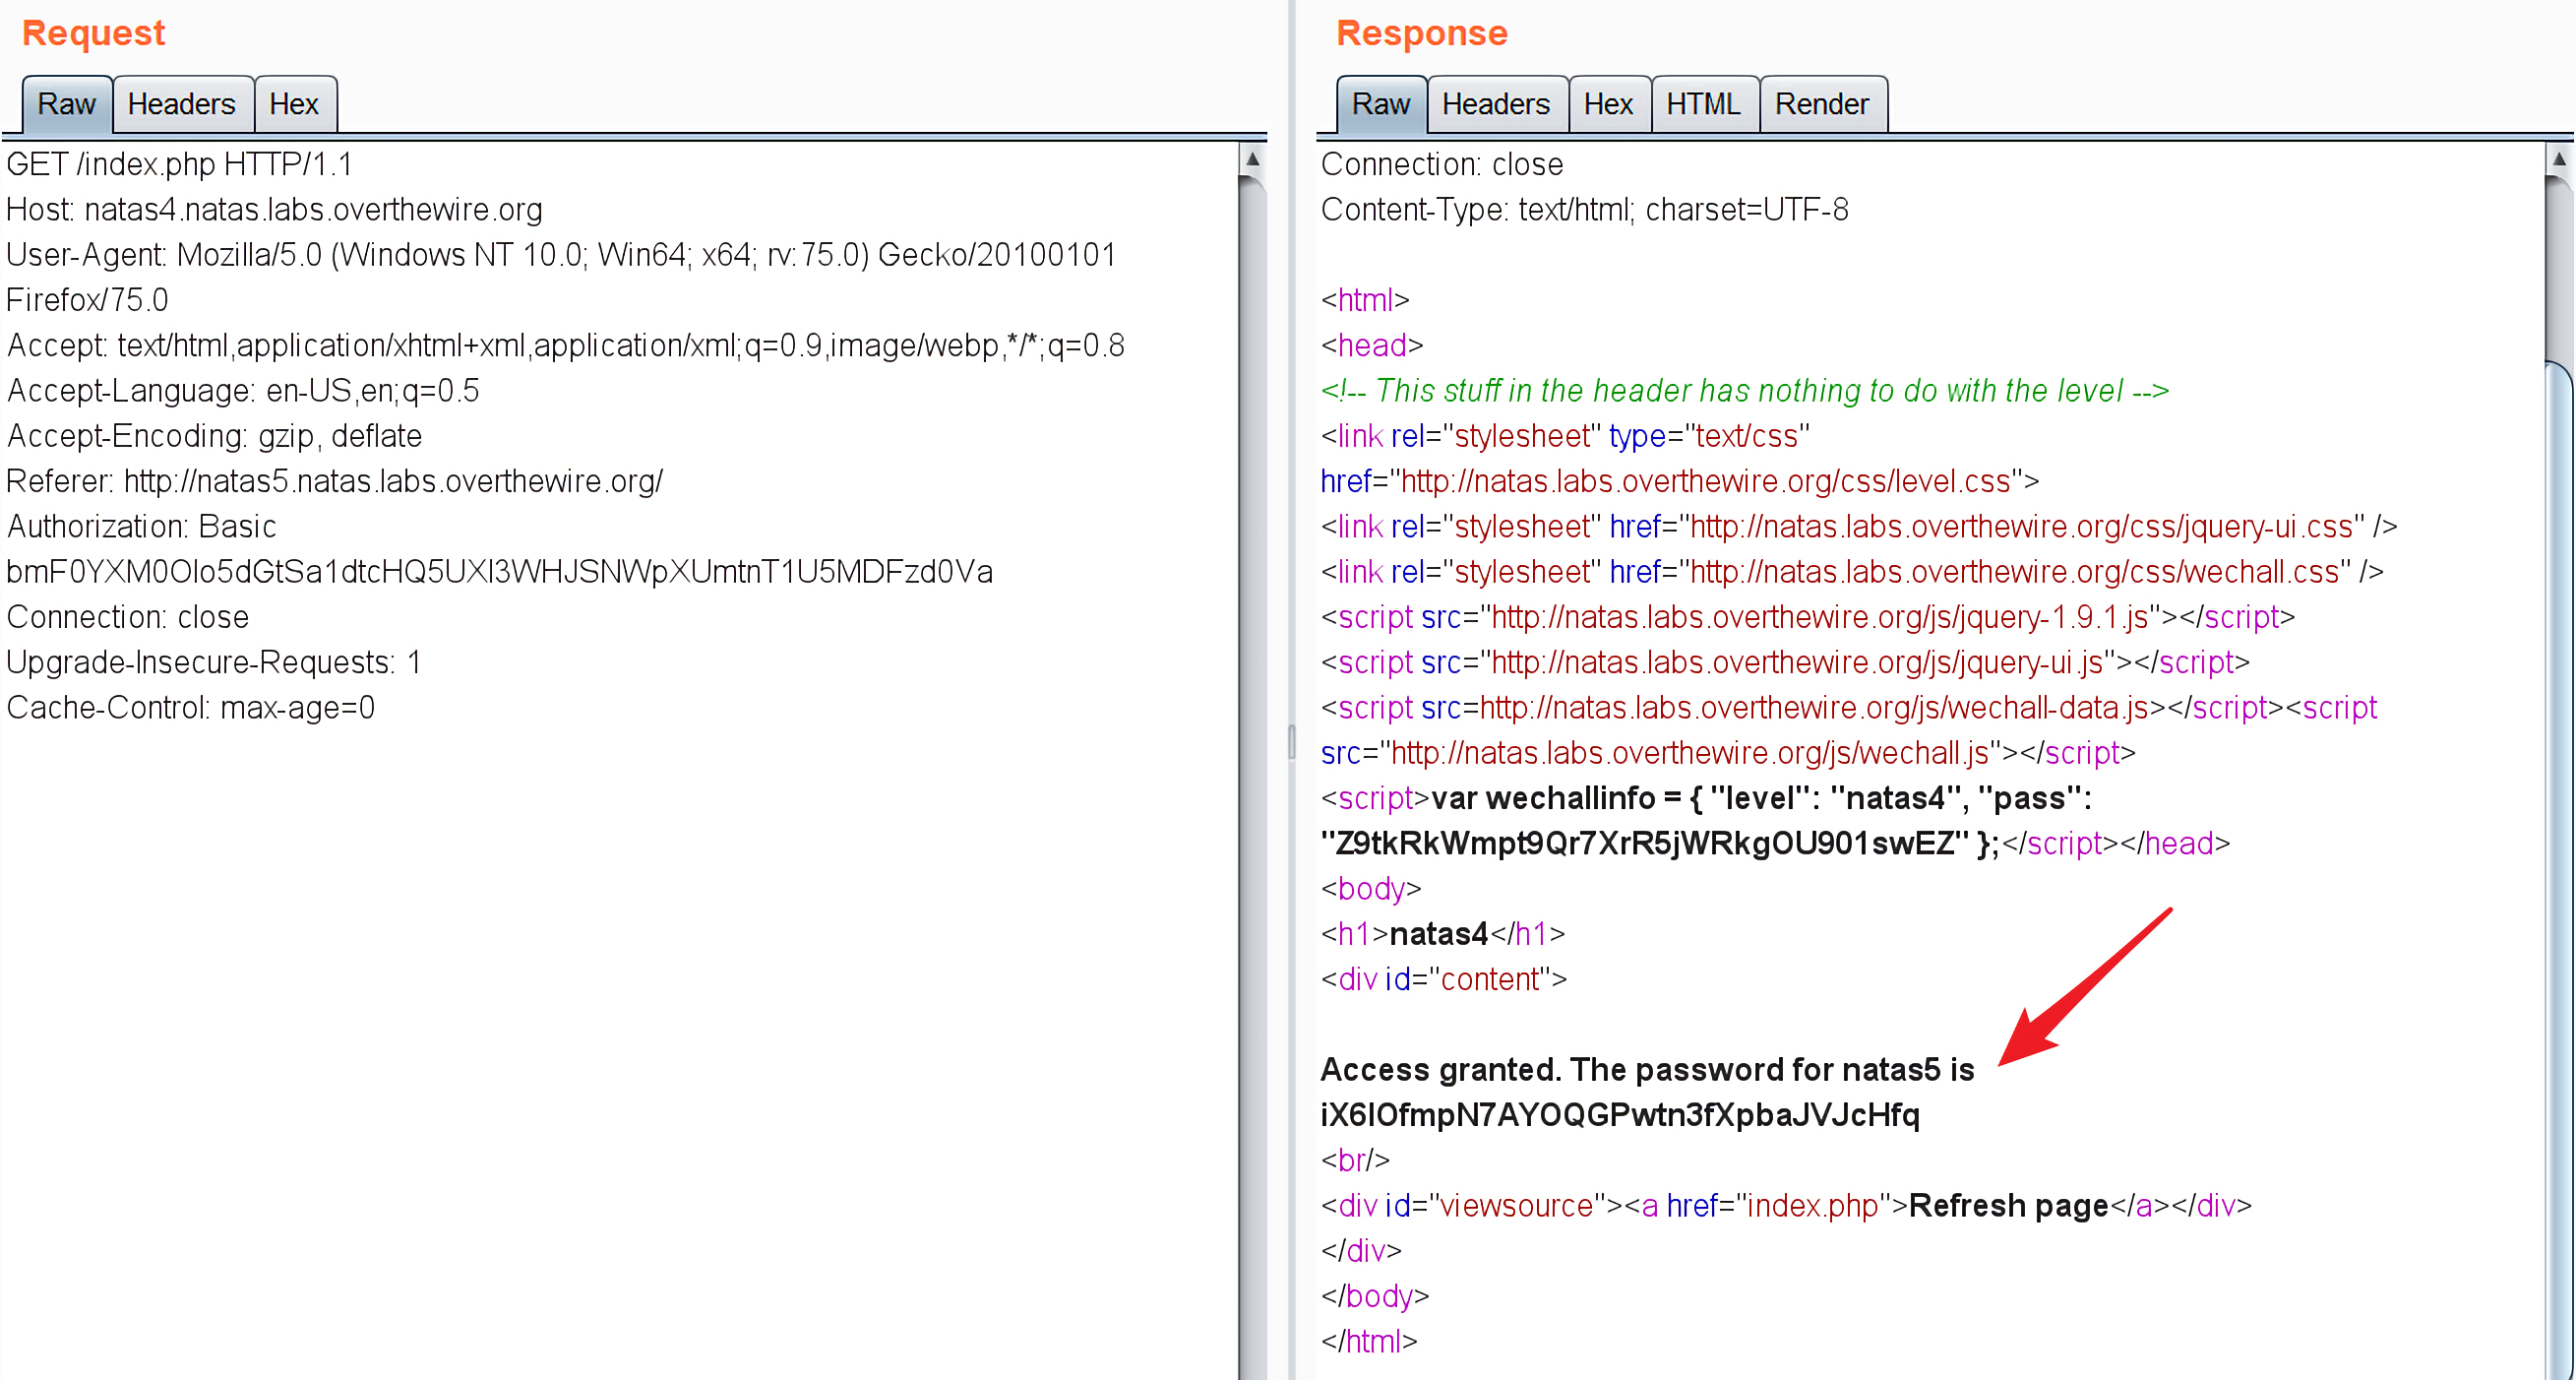Click the jquery-ui.js script line
The image size is (2576, 1380).
point(1785,662)
